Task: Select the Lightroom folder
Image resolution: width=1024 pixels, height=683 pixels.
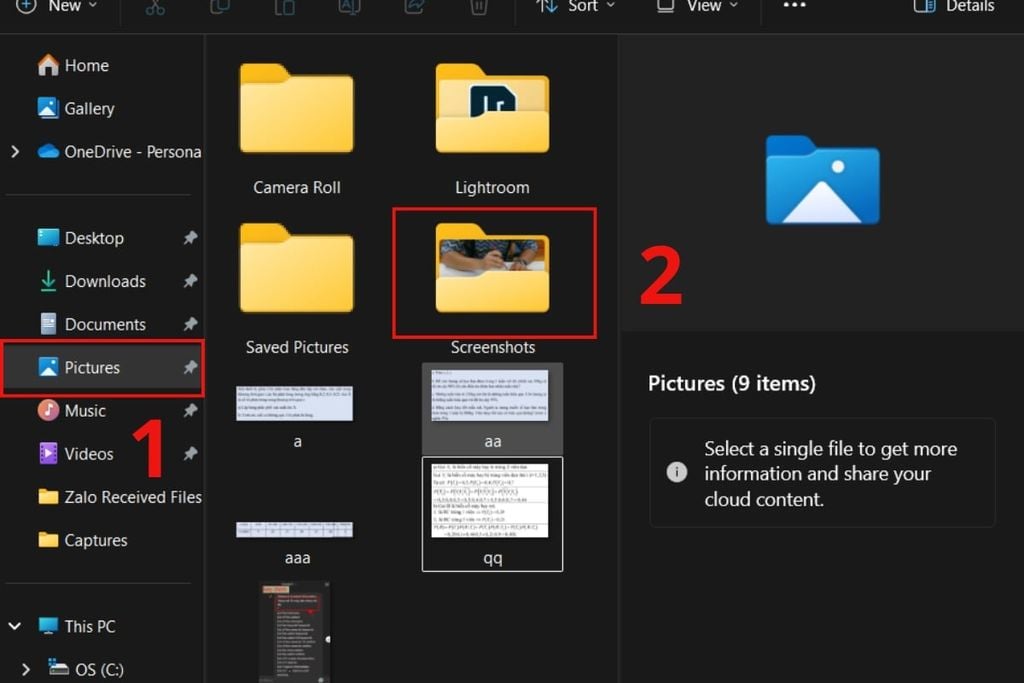Action: pos(492,129)
